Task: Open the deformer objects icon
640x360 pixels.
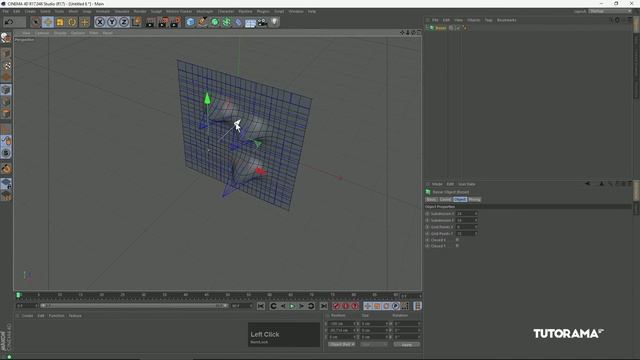Action: click(238, 22)
